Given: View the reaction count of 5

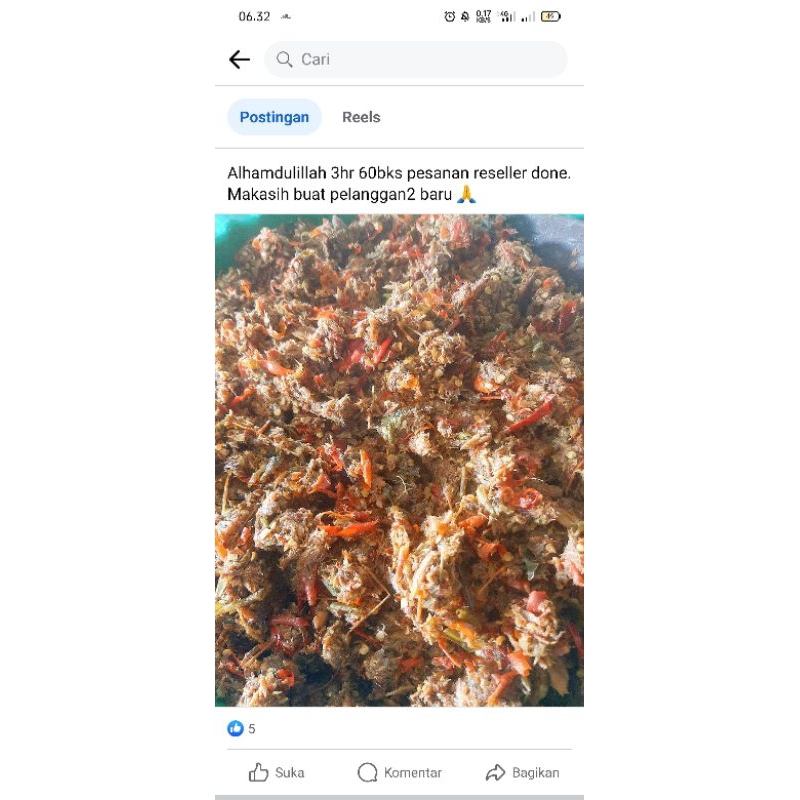Looking at the screenshot, I should (252, 729).
